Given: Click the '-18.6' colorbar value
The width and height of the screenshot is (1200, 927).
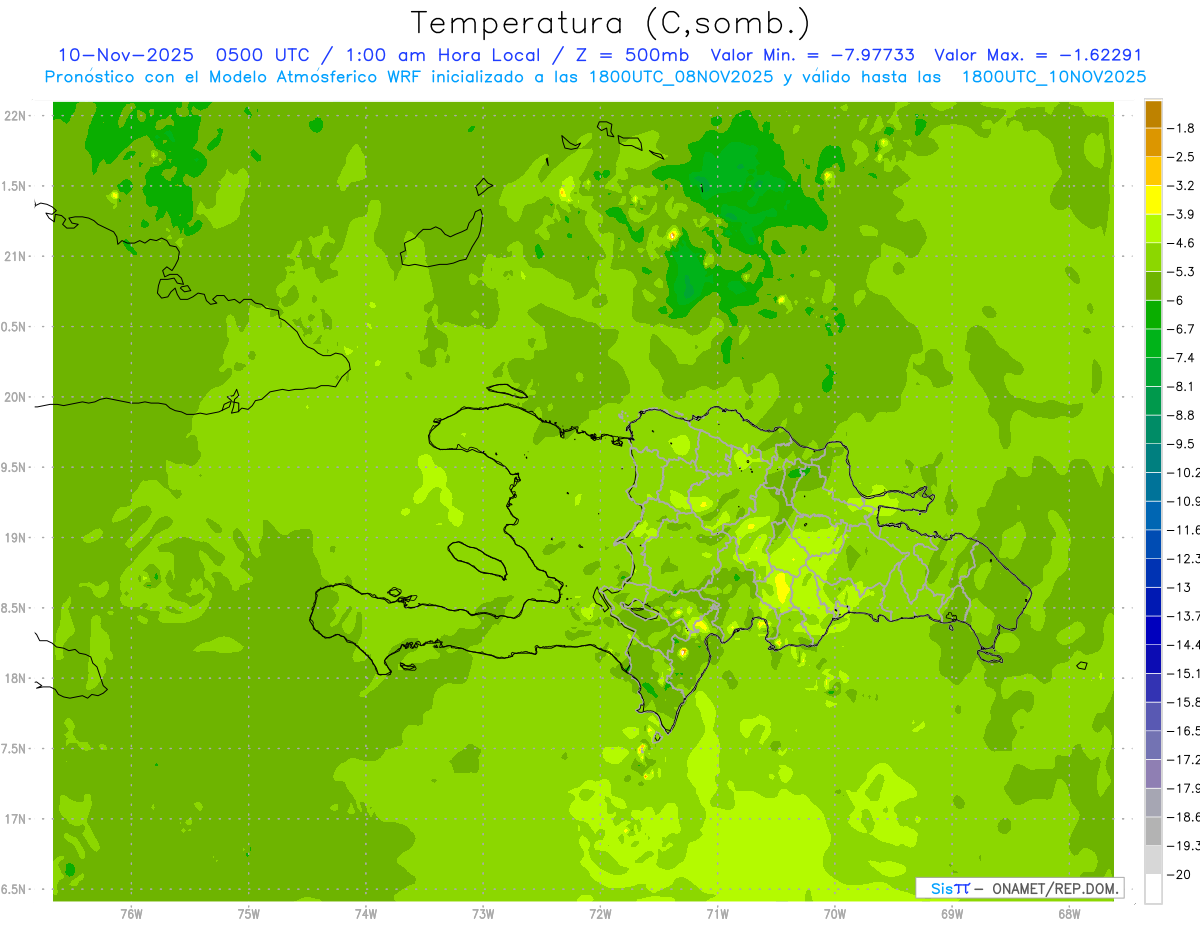Looking at the screenshot, I should click(x=1183, y=817).
